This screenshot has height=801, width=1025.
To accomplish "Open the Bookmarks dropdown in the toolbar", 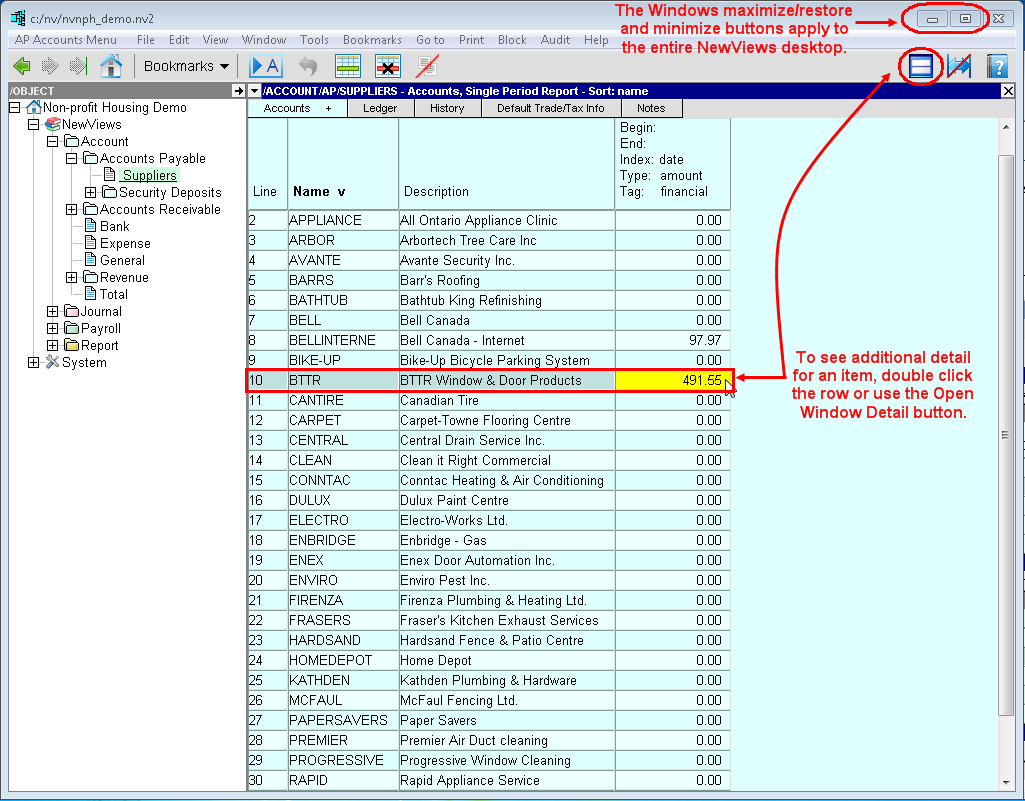I will (186, 66).
